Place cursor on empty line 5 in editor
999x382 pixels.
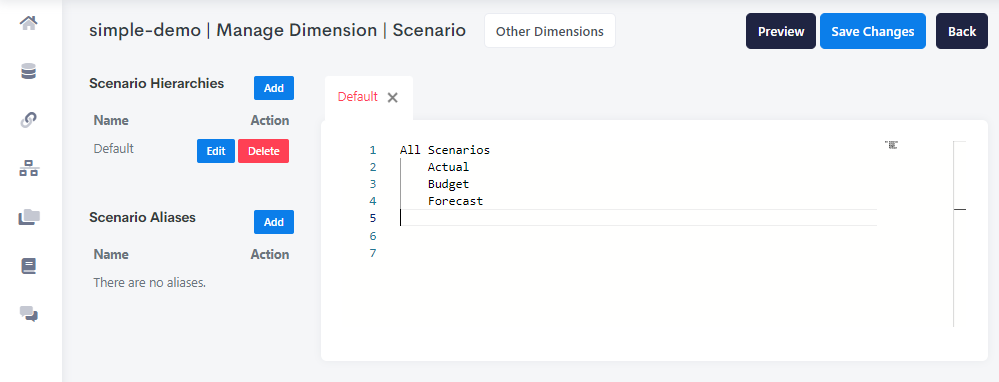click(x=638, y=218)
